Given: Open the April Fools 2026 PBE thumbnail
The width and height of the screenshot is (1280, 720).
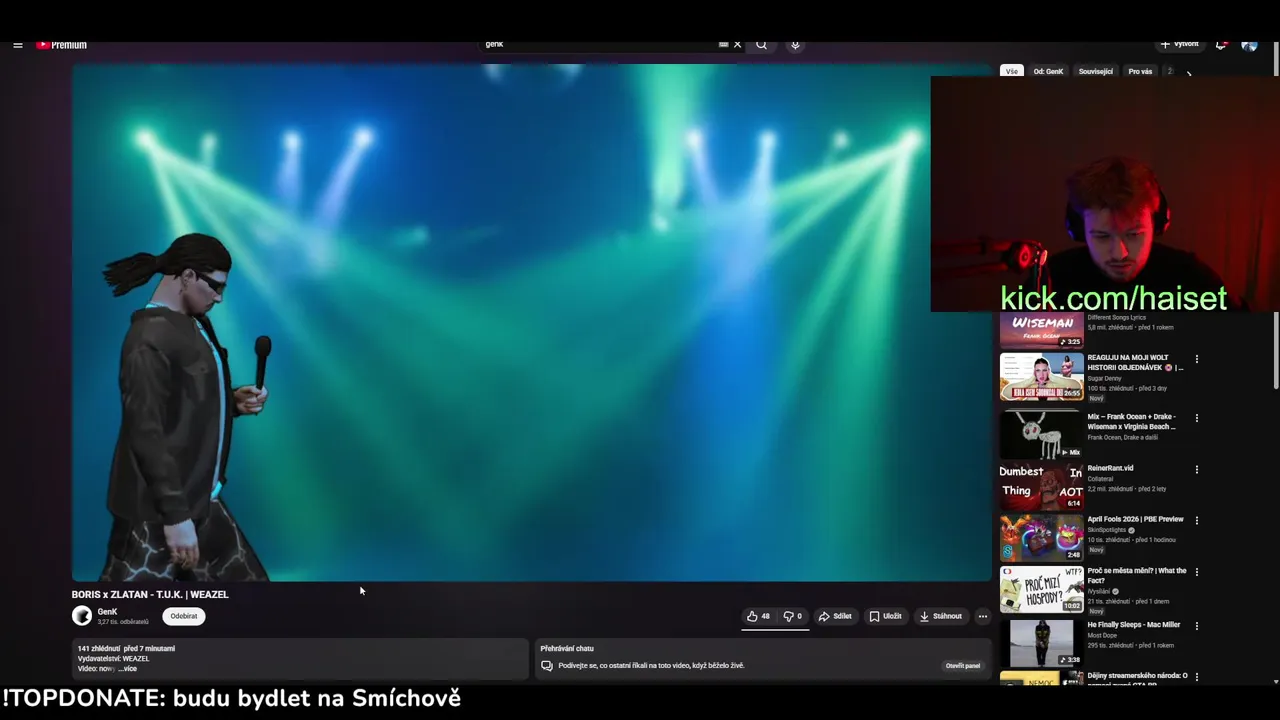Looking at the screenshot, I should point(1041,537).
